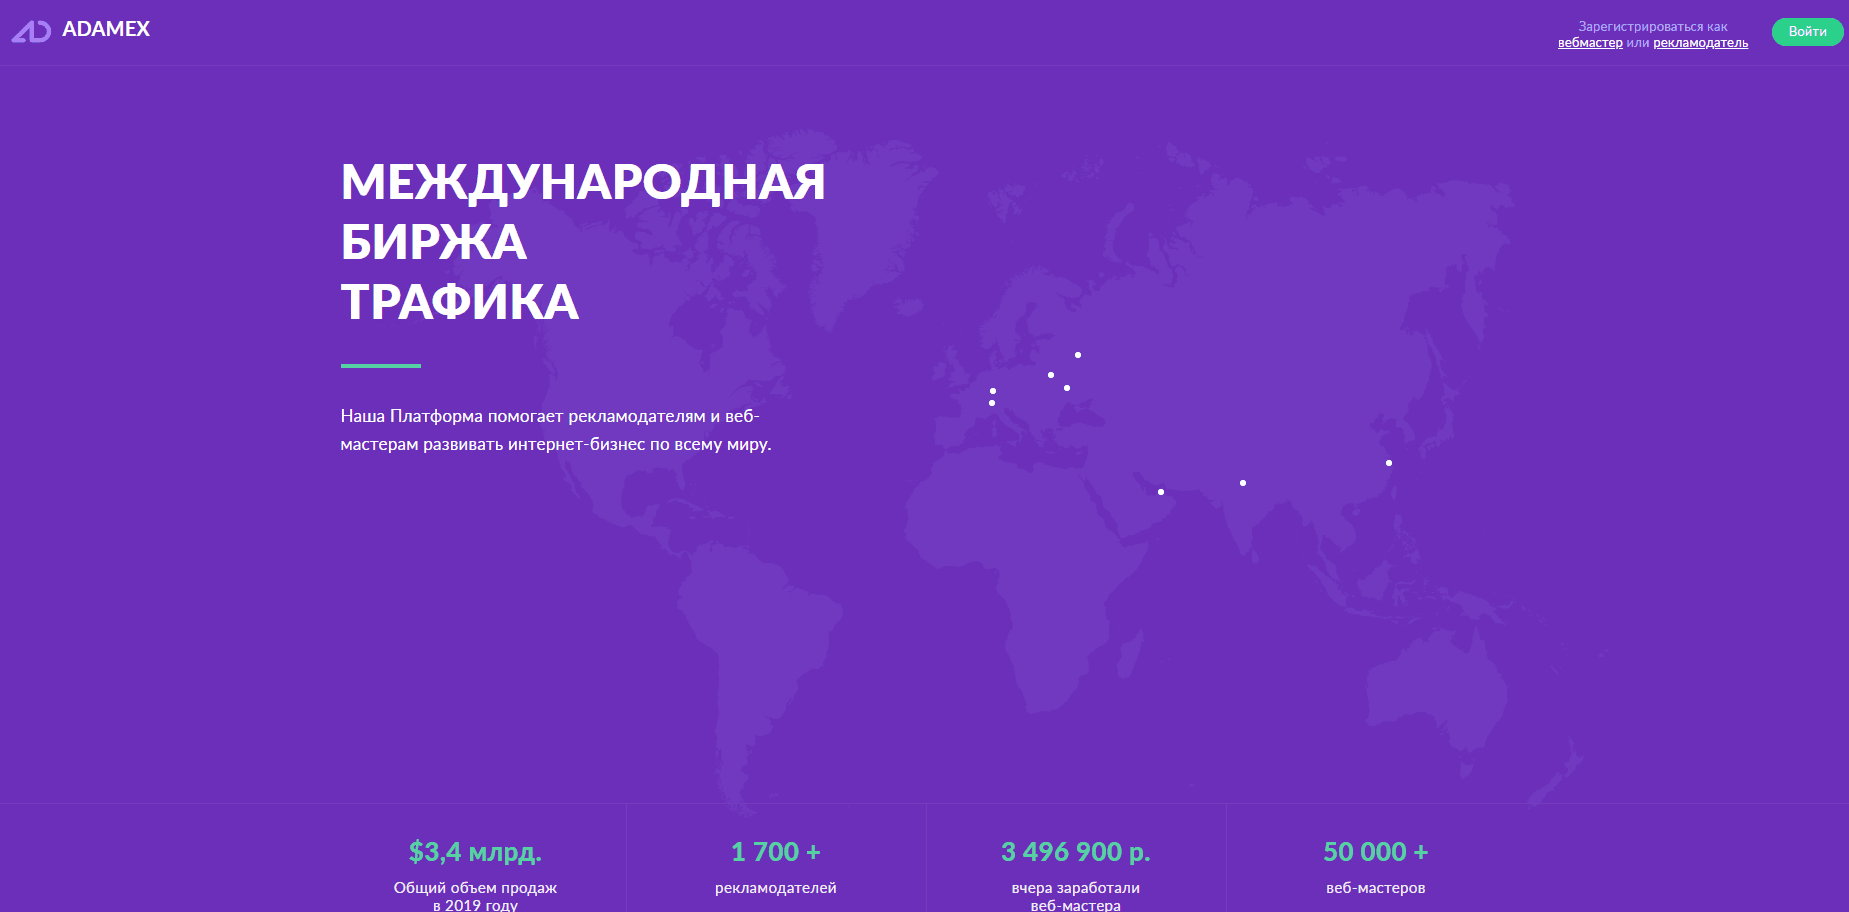Viewport: 1849px width, 912px height.
Task: Click the map dot on the Arabian Peninsula
Action: tap(1161, 492)
